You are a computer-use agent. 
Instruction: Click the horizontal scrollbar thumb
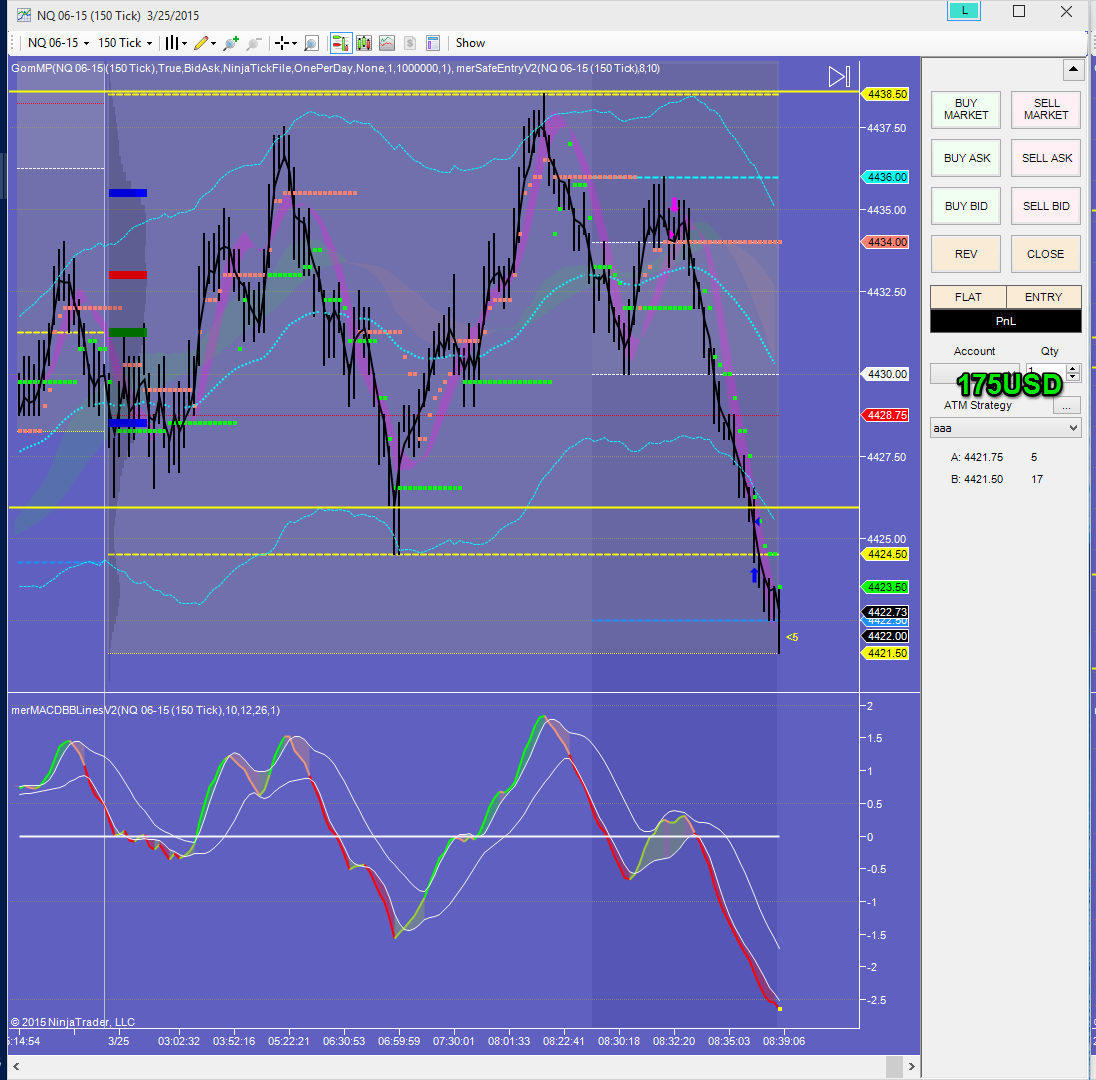tap(895, 1067)
